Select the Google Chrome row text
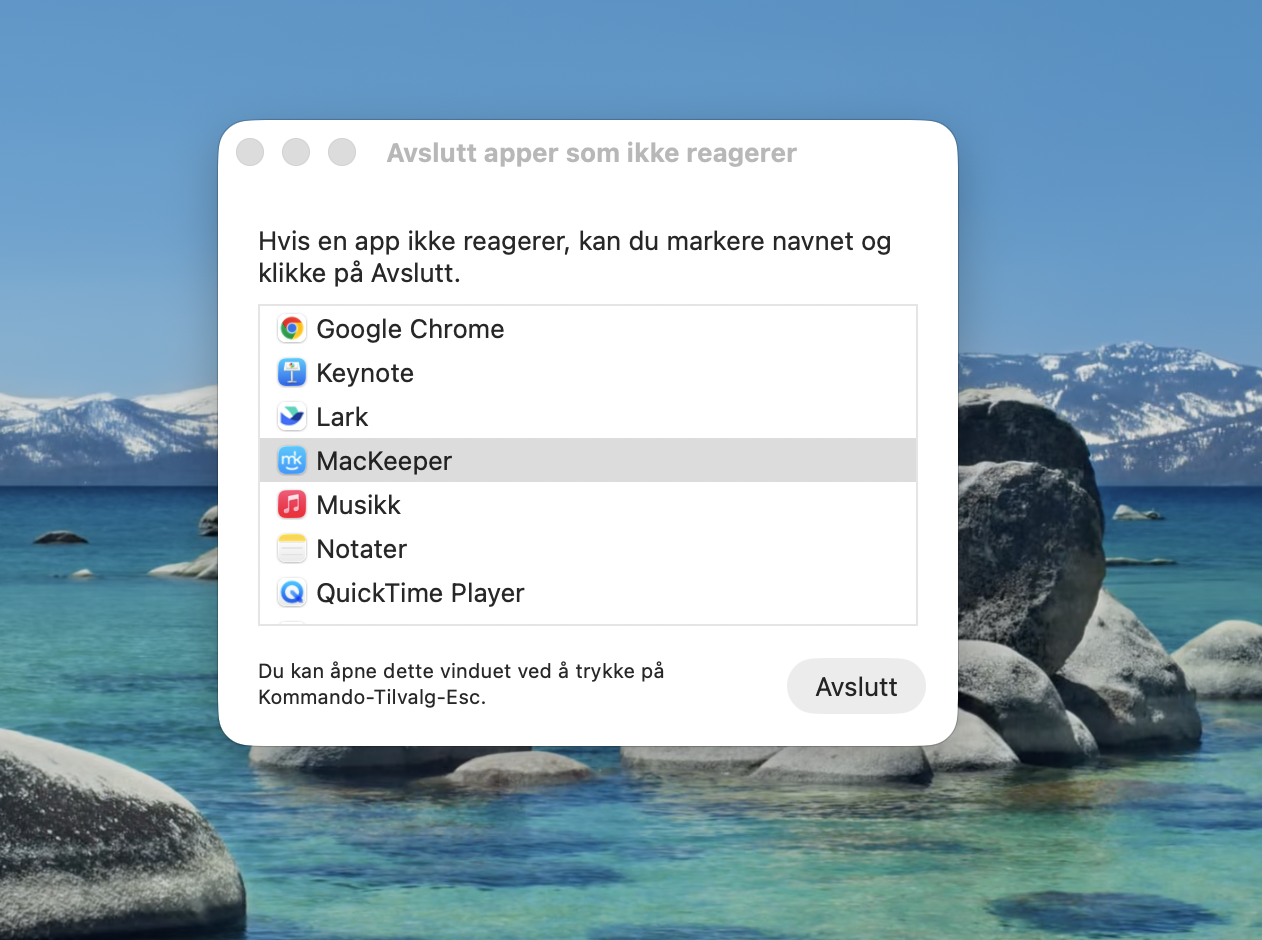This screenshot has width=1262, height=940. tap(410, 329)
